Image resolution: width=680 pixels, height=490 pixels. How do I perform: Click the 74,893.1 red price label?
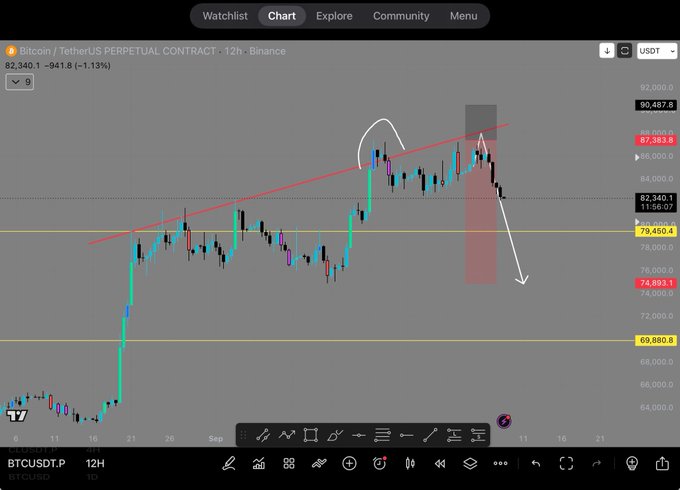click(x=657, y=283)
